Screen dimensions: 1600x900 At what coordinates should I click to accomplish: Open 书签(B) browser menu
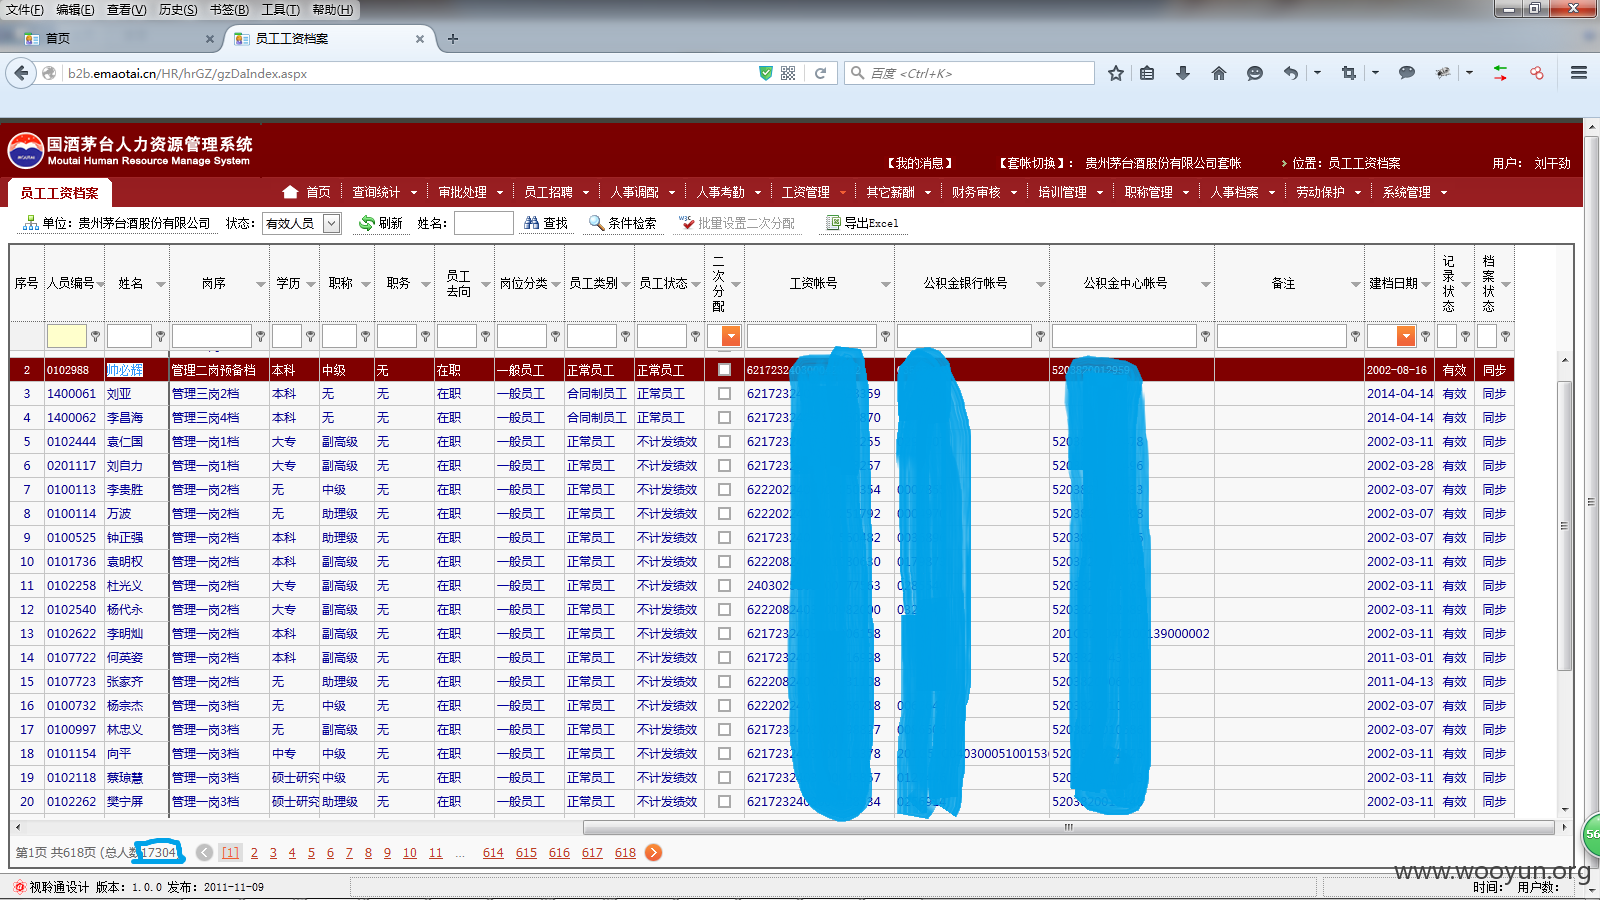click(229, 10)
